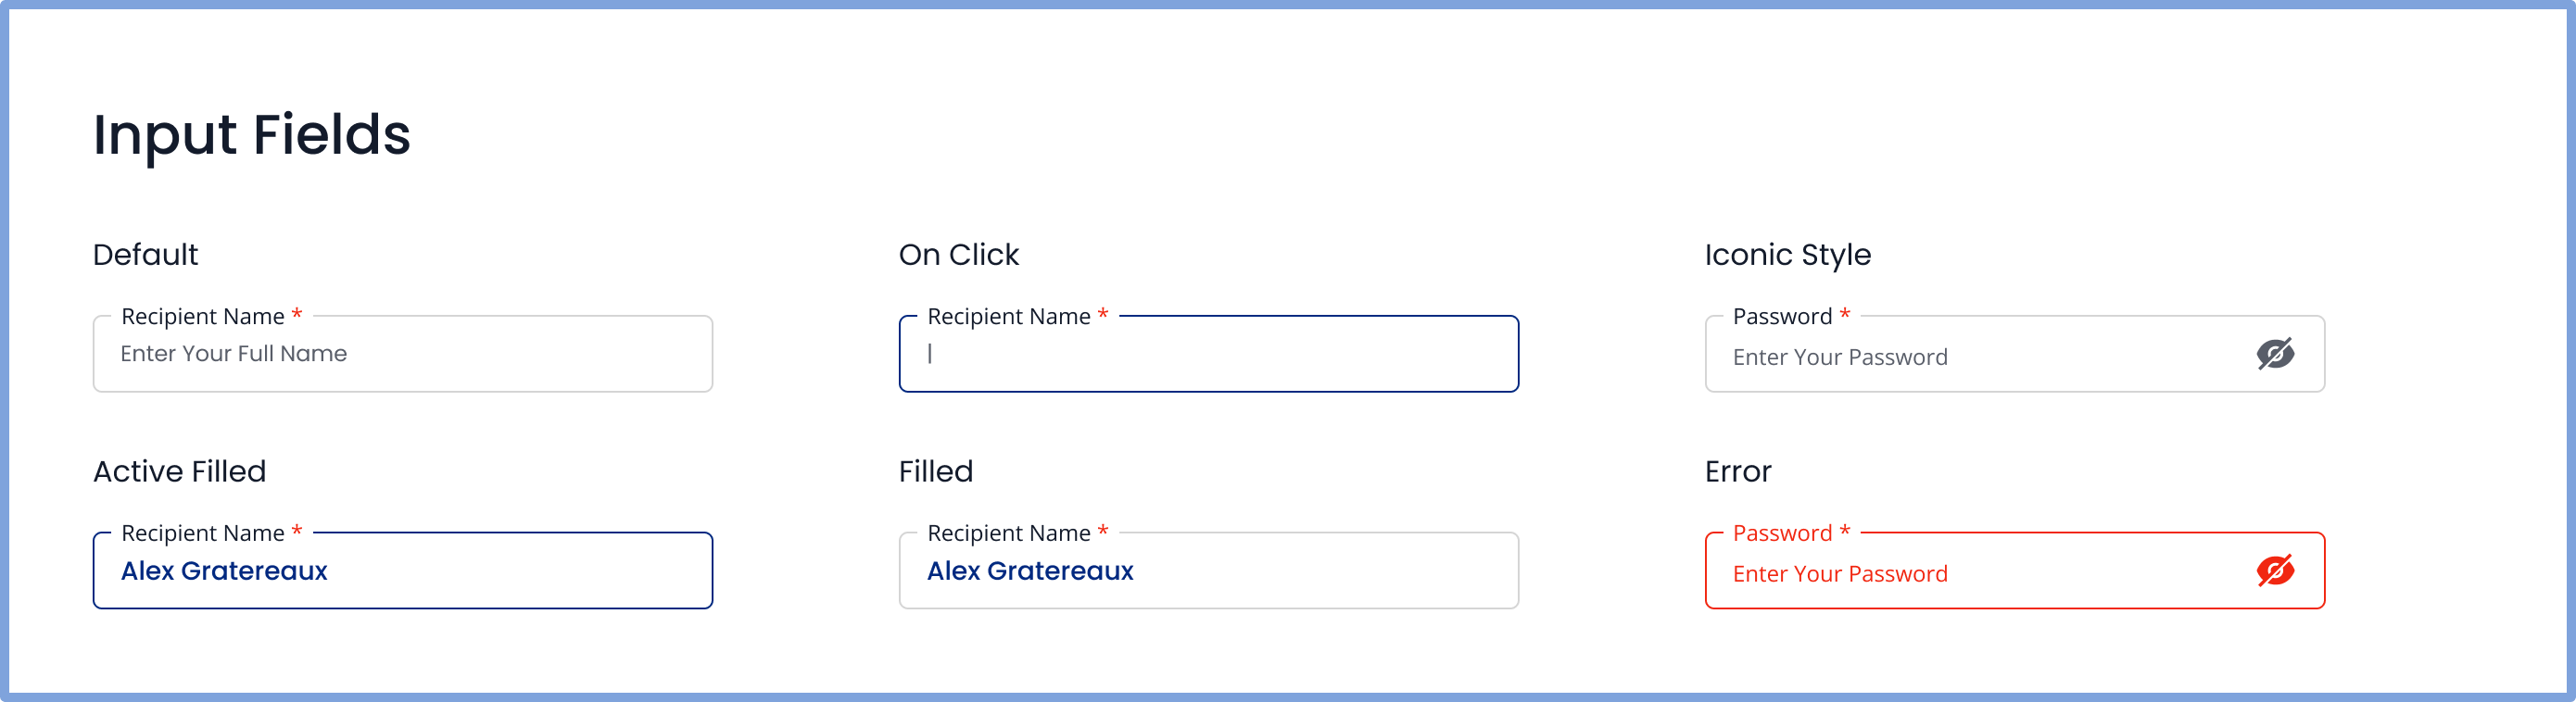
Task: Click the Active Filled section title
Action: (x=180, y=472)
